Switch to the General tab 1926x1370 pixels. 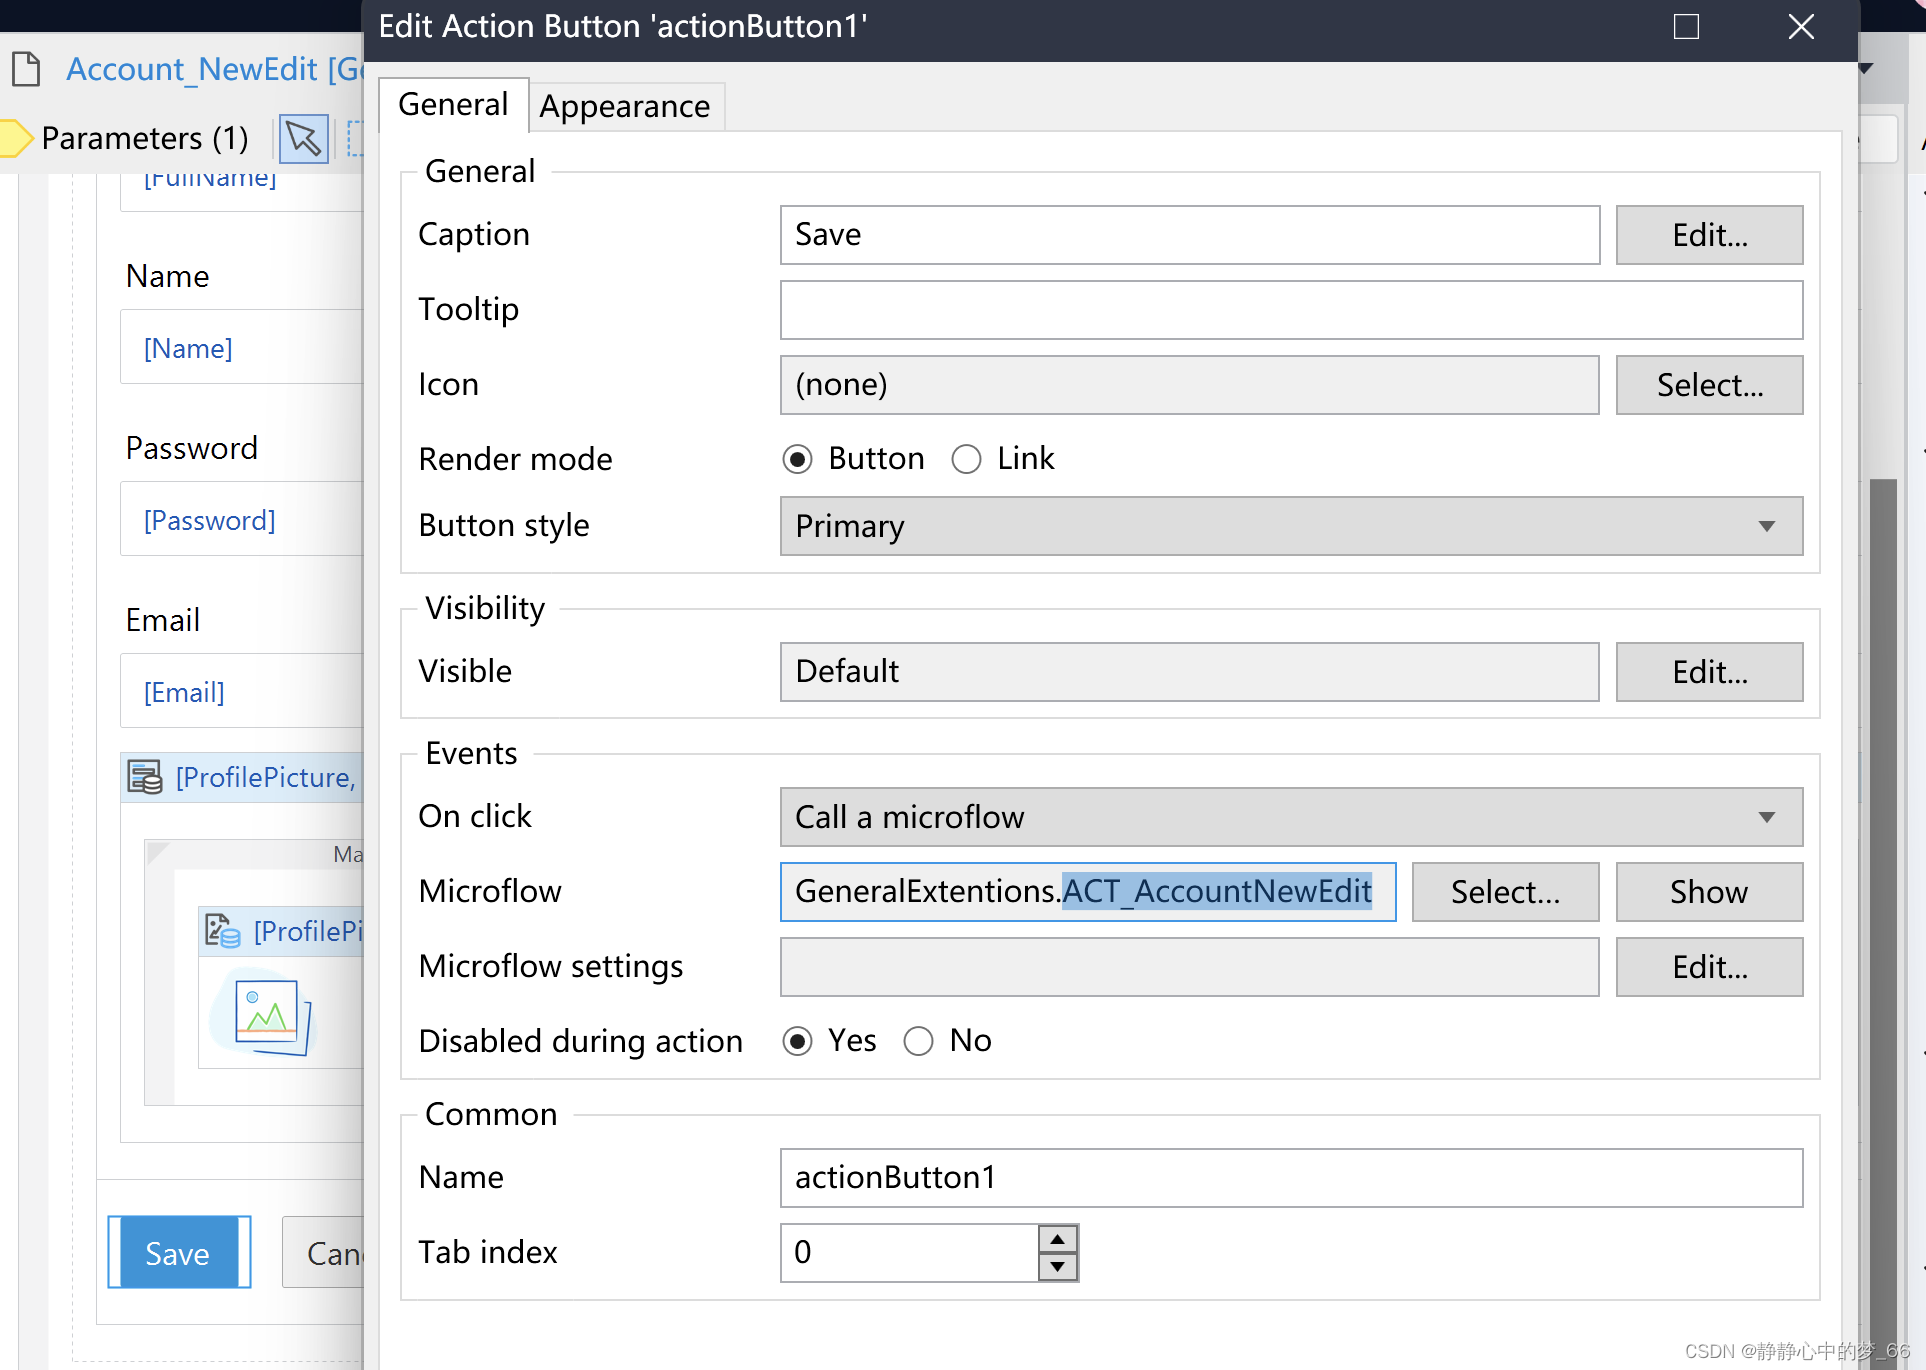point(453,104)
